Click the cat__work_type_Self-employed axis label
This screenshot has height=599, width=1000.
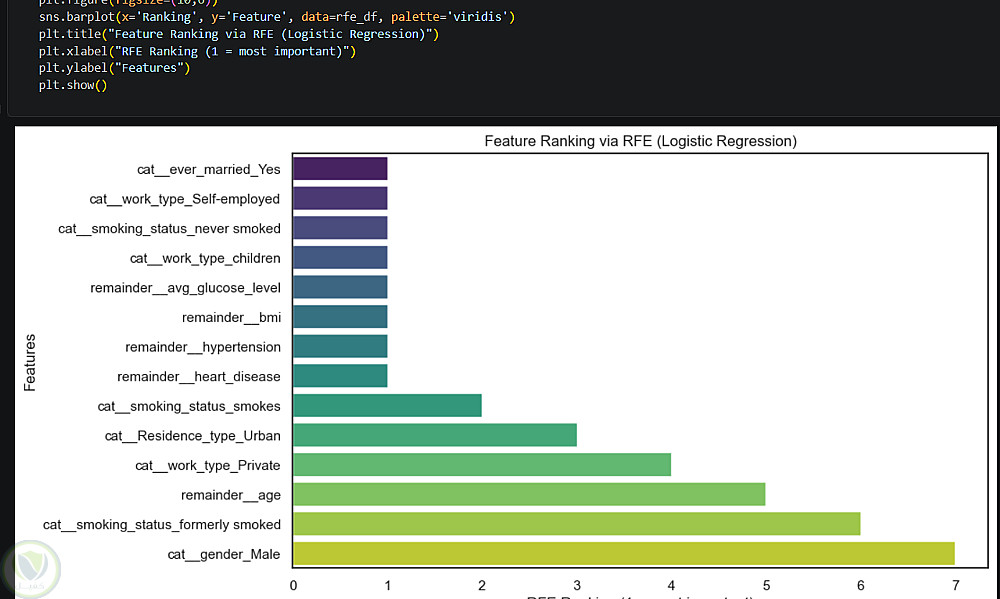(x=185, y=199)
